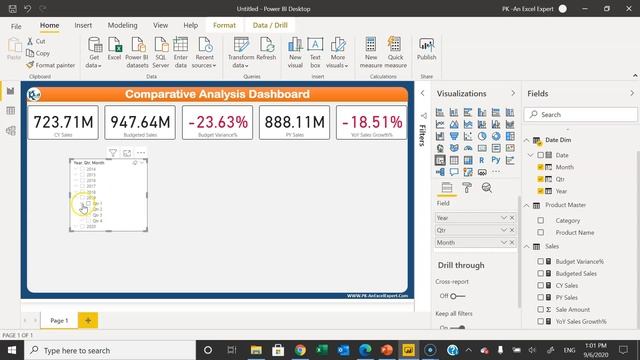Select the funnel chart visual
Viewport: 640px width, 360px height.
click(x=454, y=136)
